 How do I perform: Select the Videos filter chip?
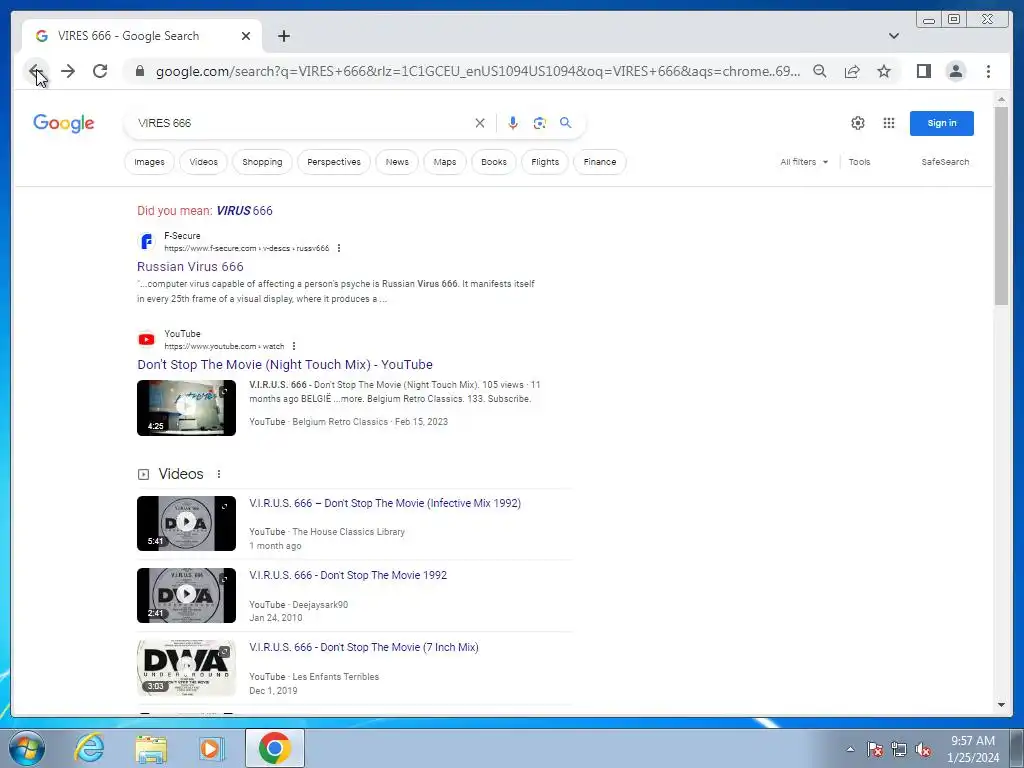pos(204,162)
